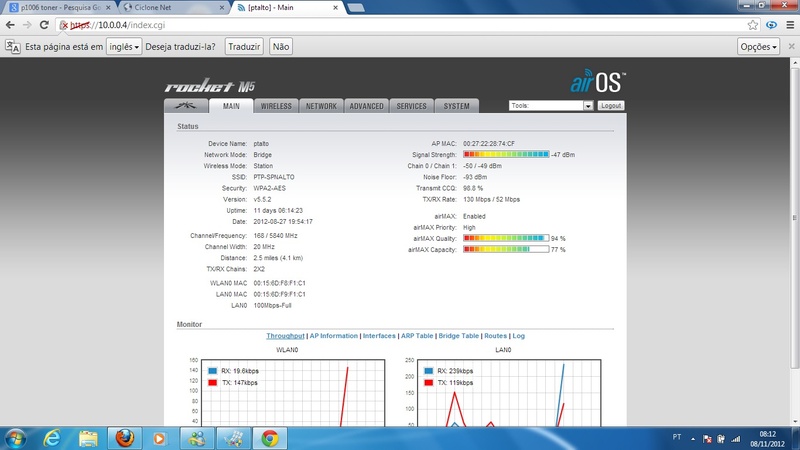Click the translate icon in the translation bar
This screenshot has width=800, height=450.
point(13,46)
